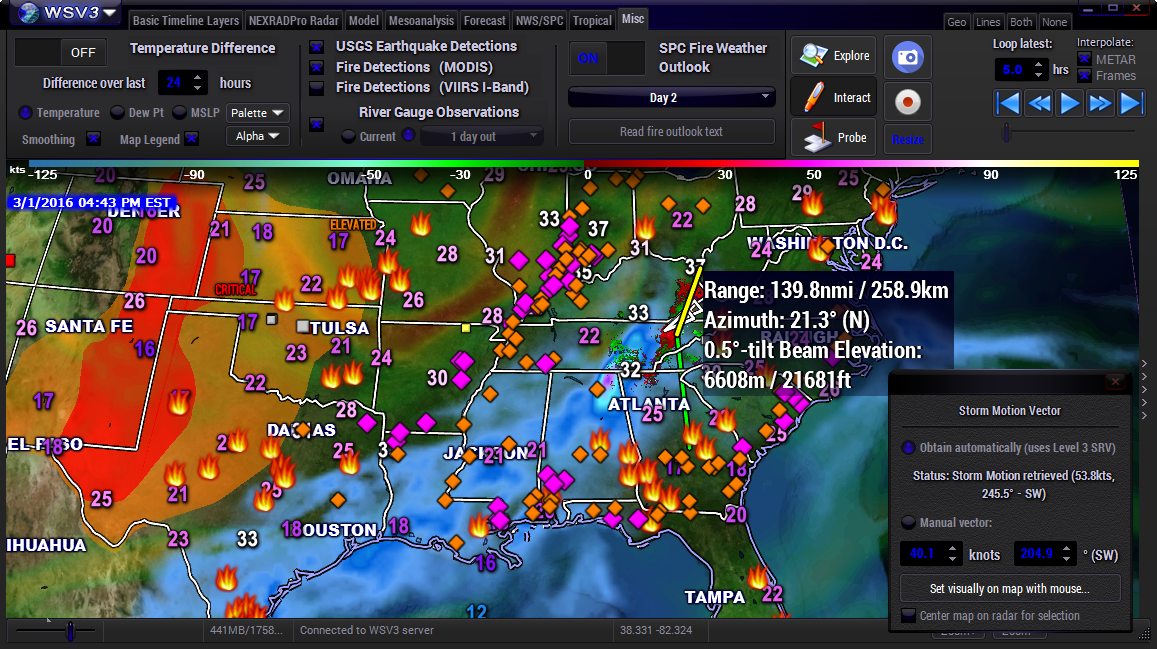Maximize the WSV3 window
The width and height of the screenshot is (1157, 649).
[1113, 8]
